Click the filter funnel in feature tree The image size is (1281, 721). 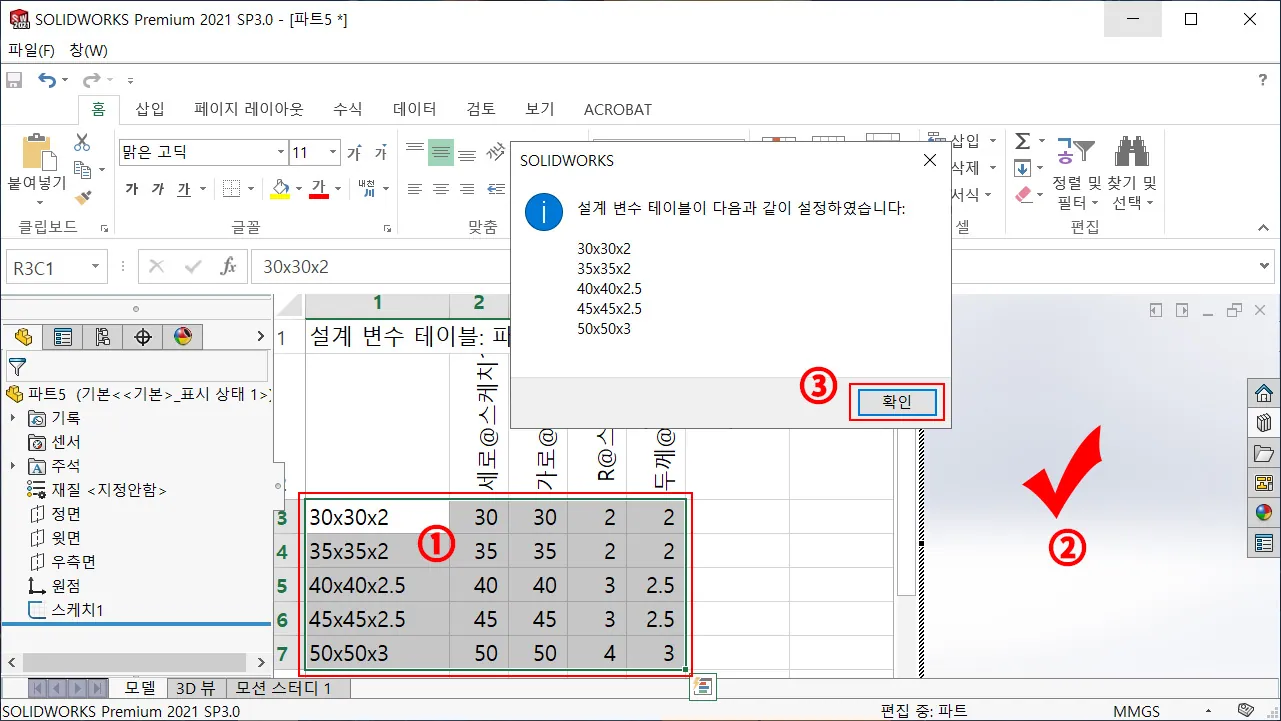click(17, 366)
